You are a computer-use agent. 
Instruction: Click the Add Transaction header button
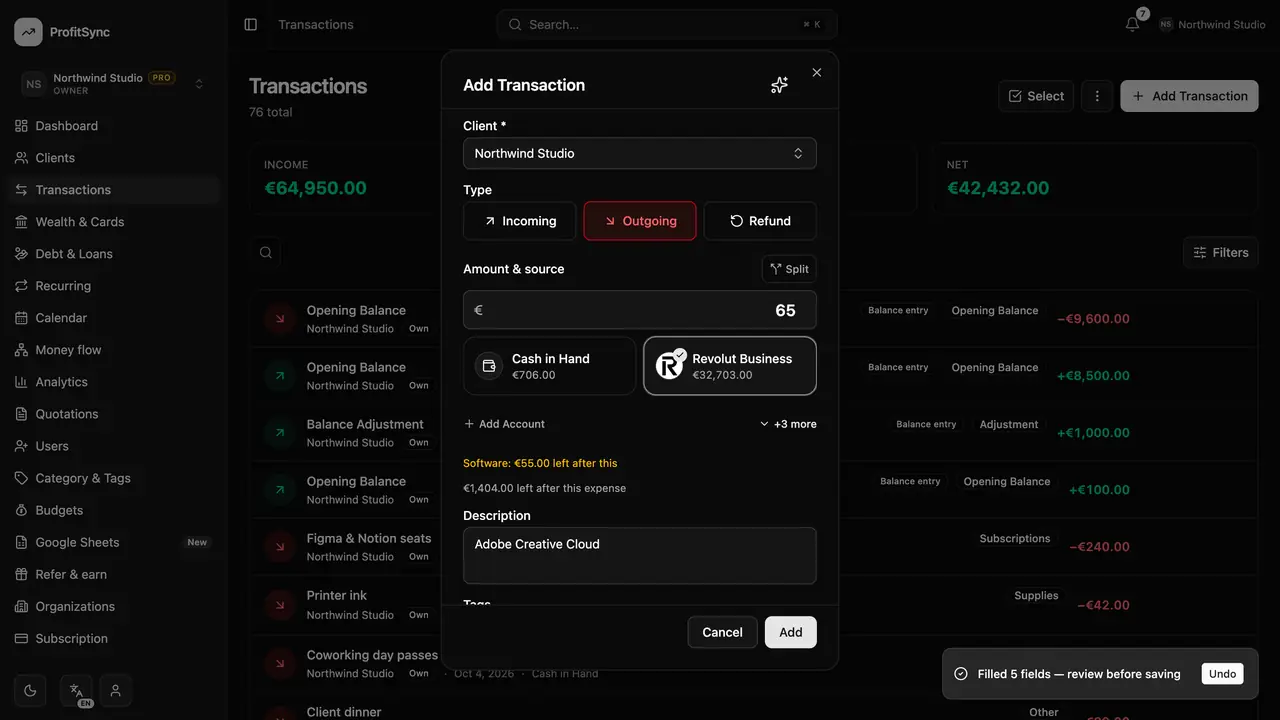tap(1189, 96)
